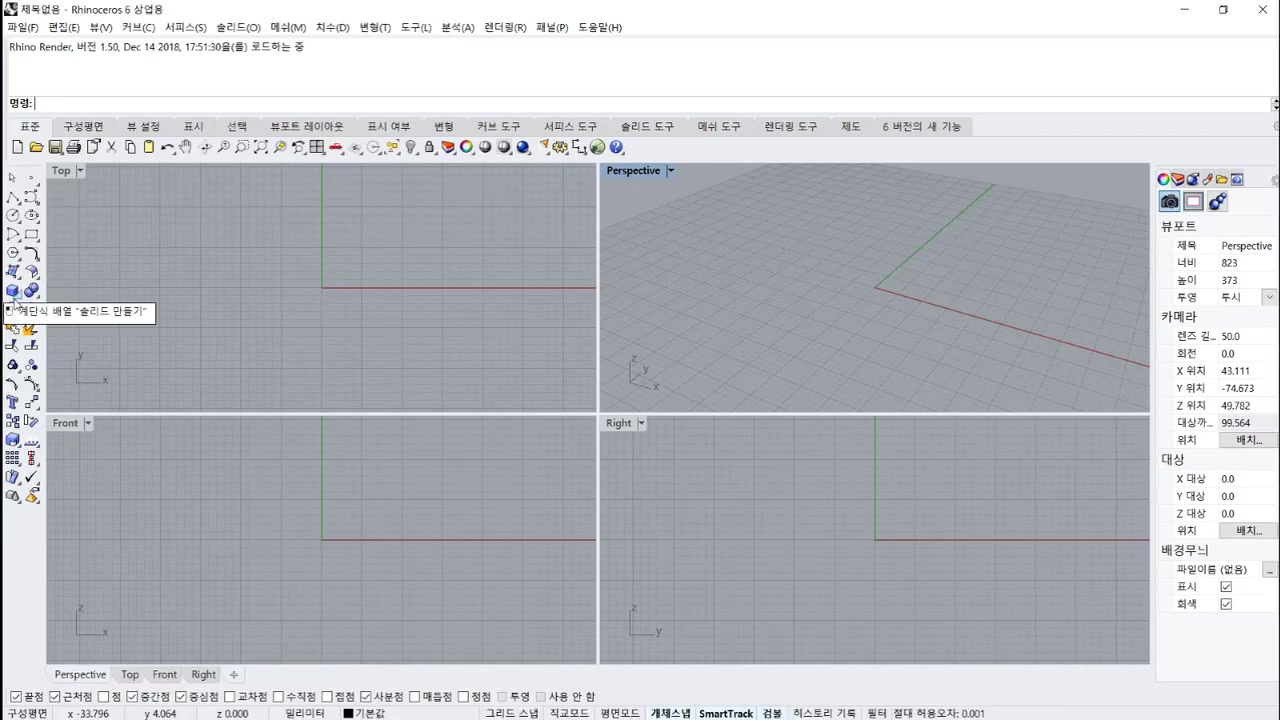Uncheck the 회색 checkbox in 배경무늬
This screenshot has width=1280, height=720.
[1226, 604]
